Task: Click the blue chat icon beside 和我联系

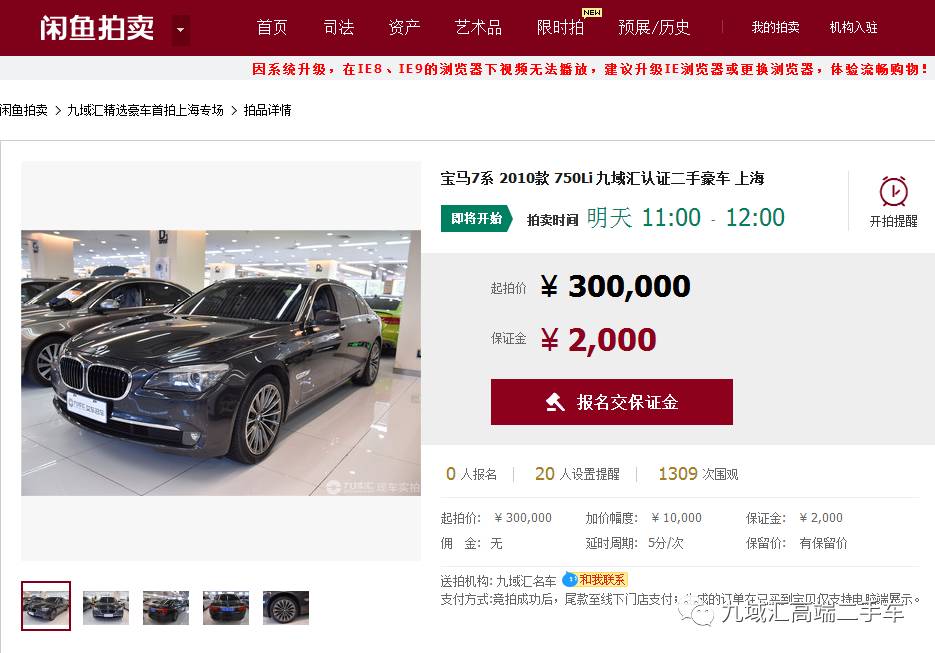Action: point(571,579)
